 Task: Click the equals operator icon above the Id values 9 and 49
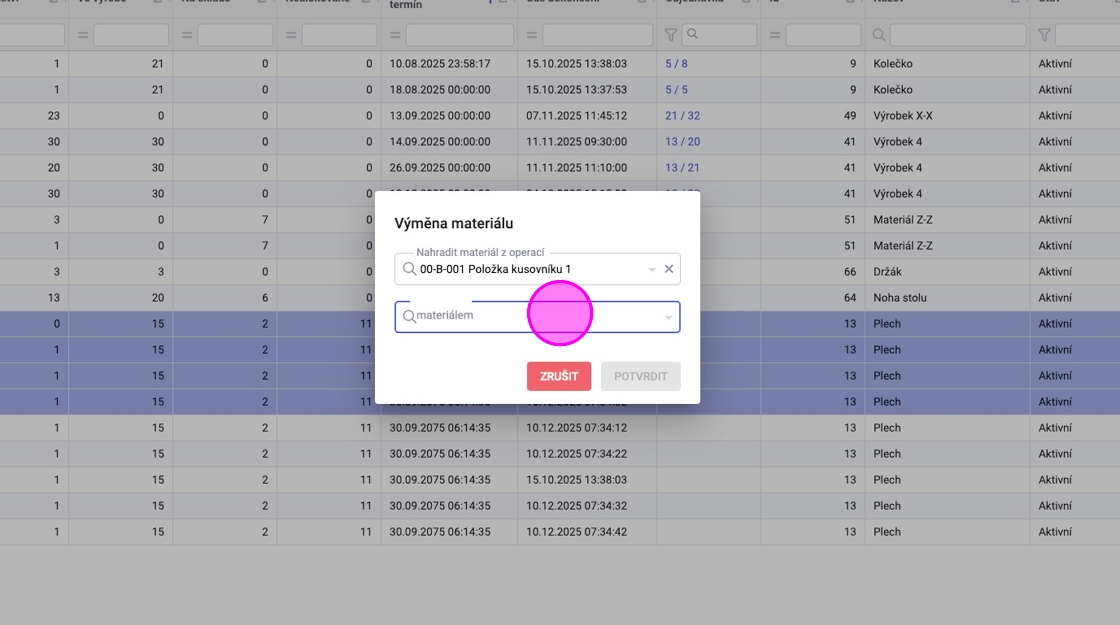point(775,34)
